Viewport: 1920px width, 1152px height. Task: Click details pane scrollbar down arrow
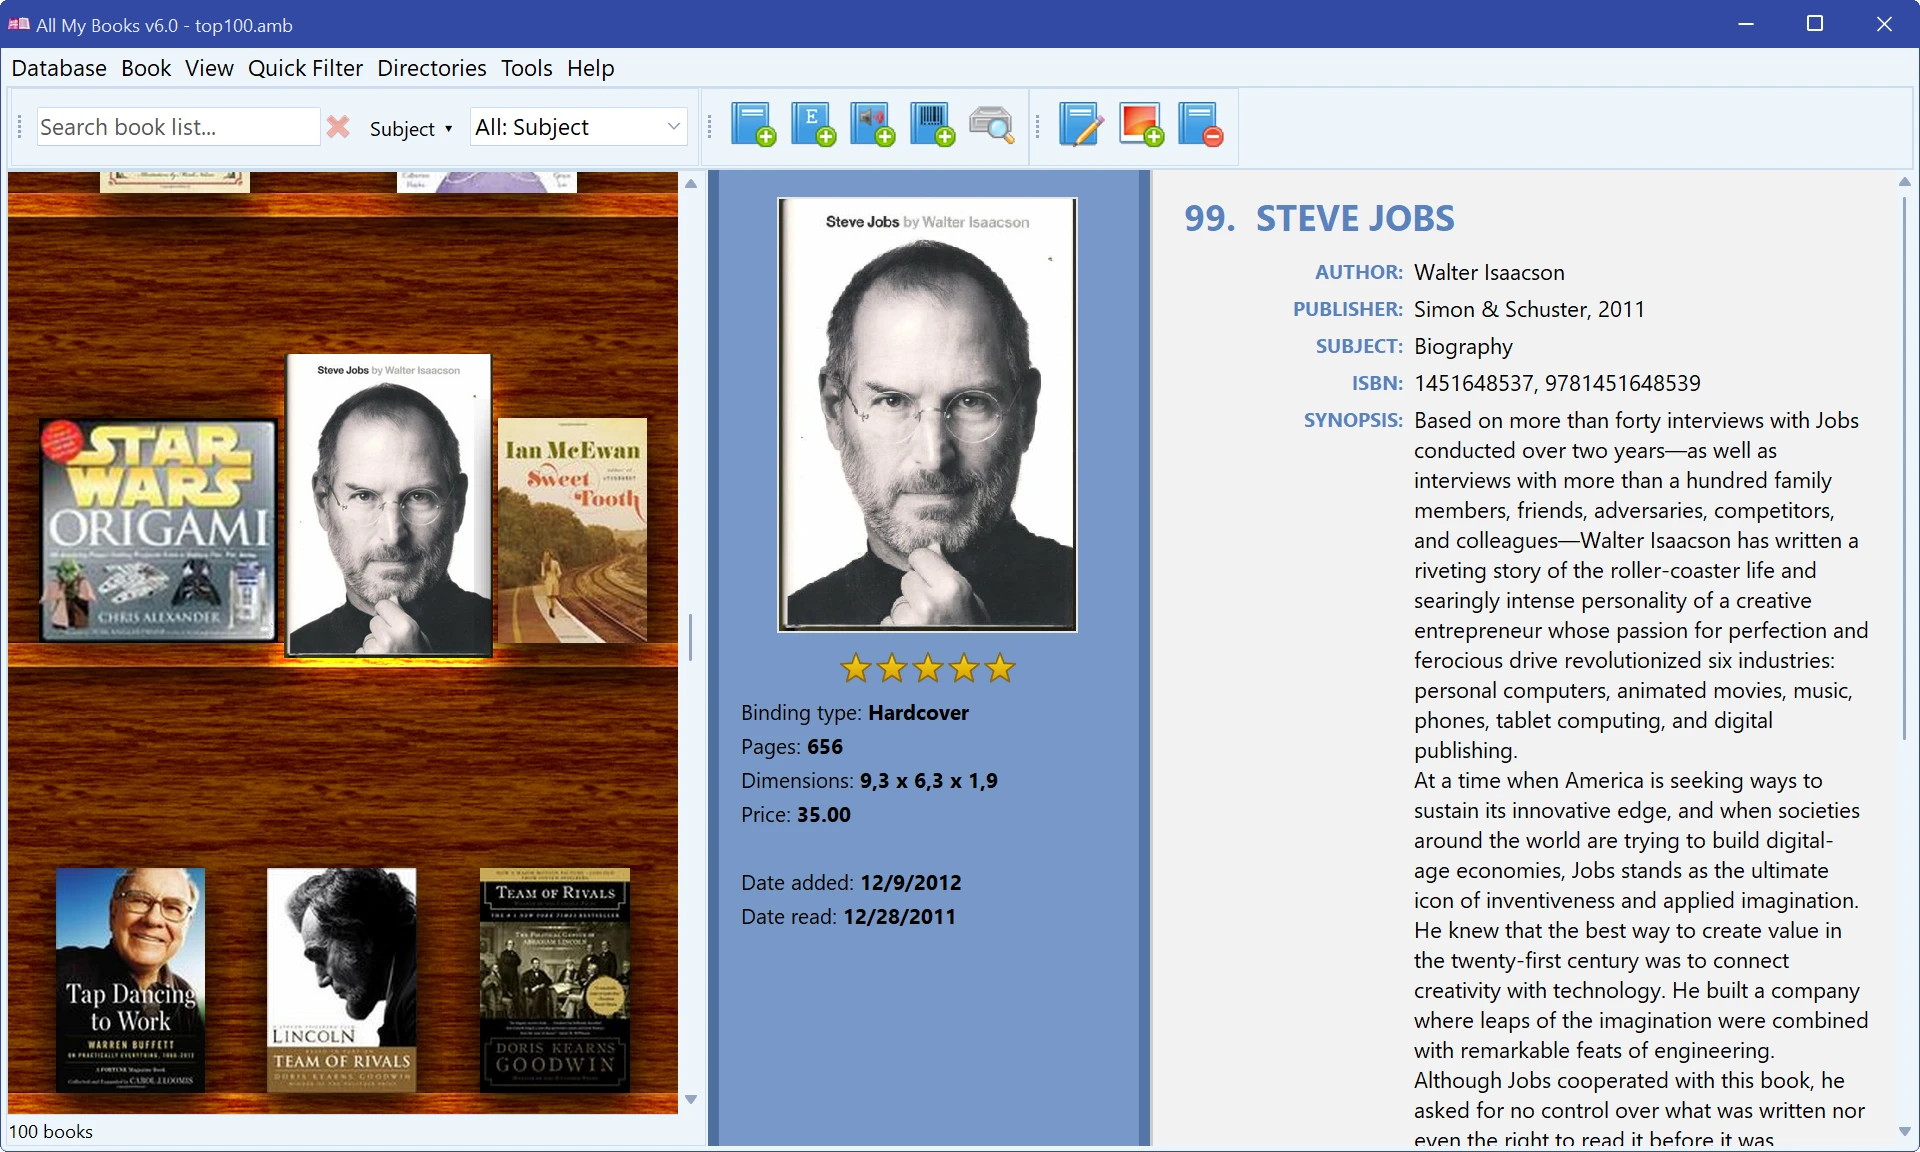tap(1905, 1132)
